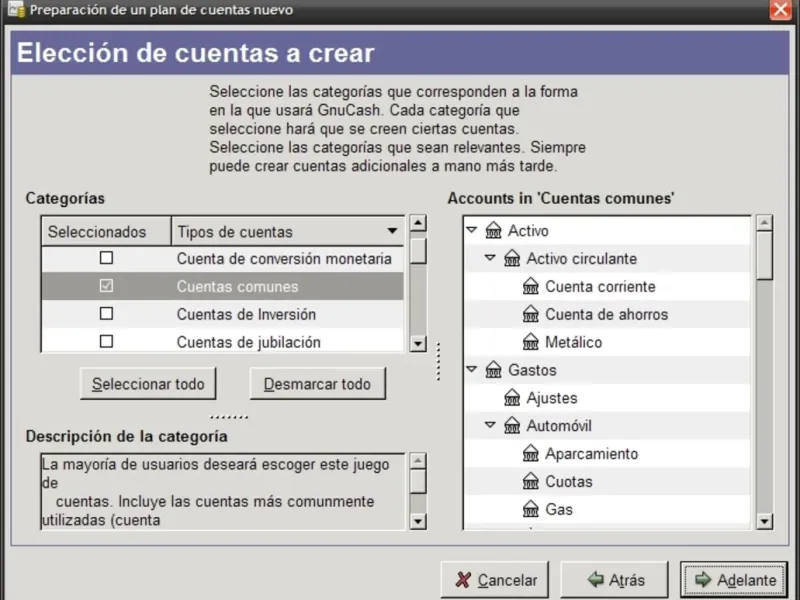This screenshot has height=600, width=800.
Task: Select the Cuentas de jubilación row text
Action: point(248,342)
